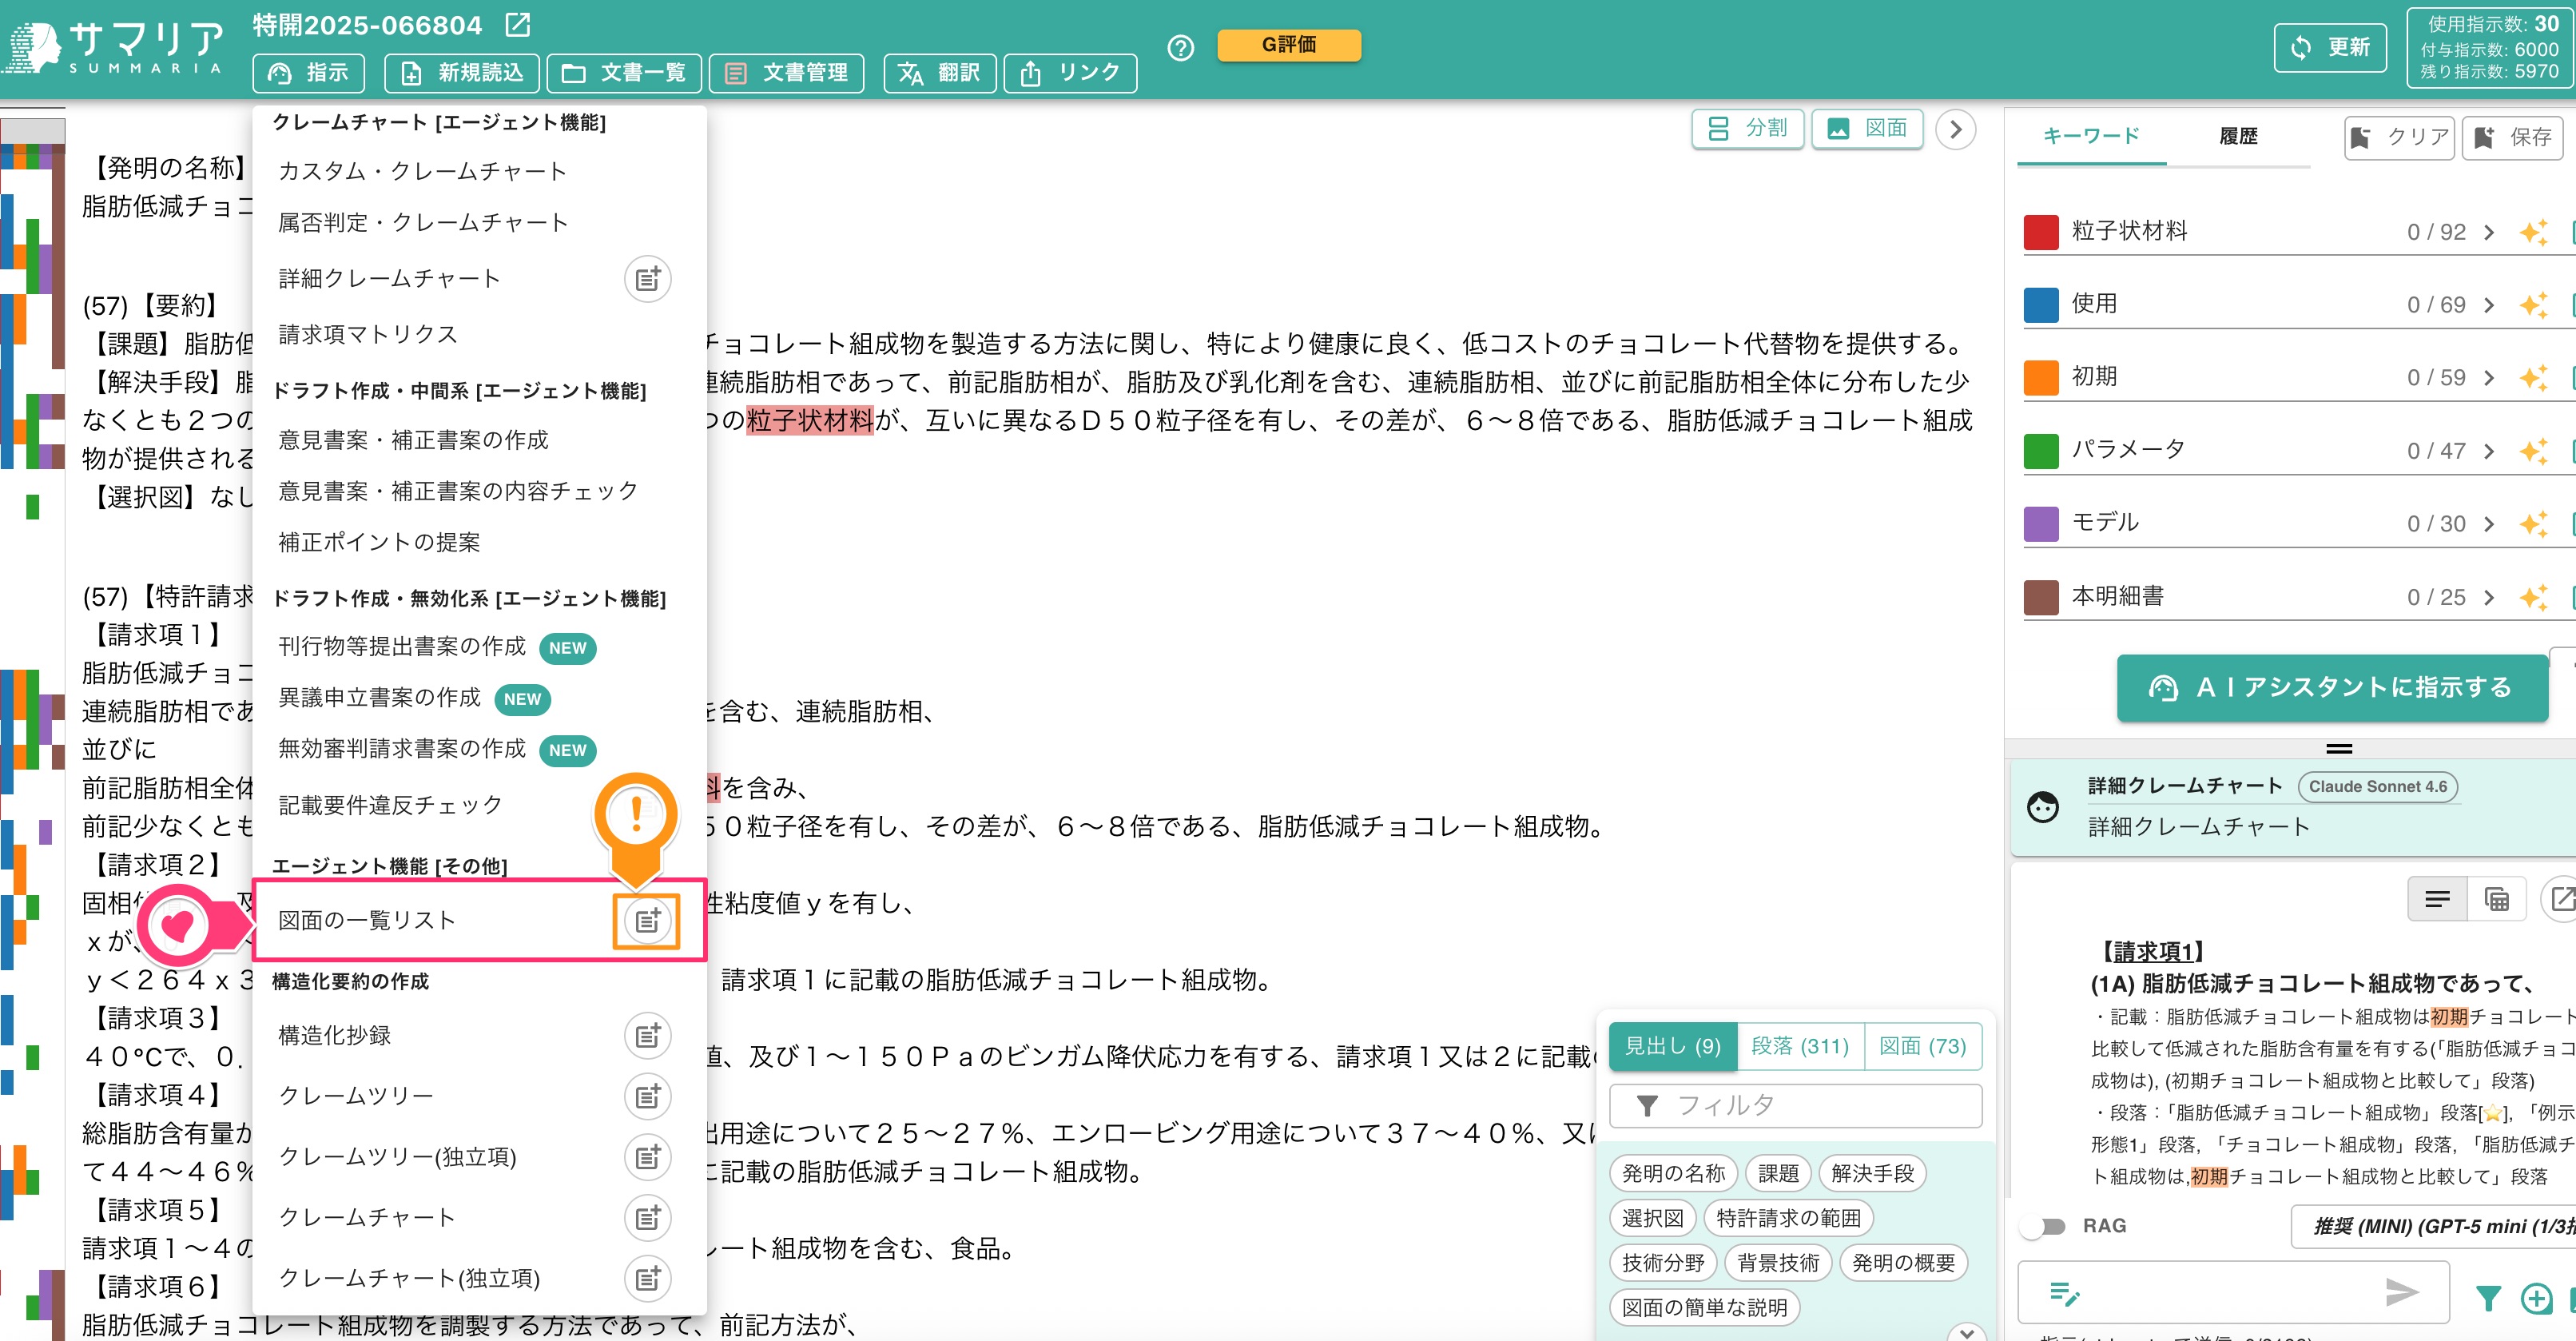Click the add icon beside クレームチャート
This screenshot has width=2576, height=1341.
(x=648, y=1218)
